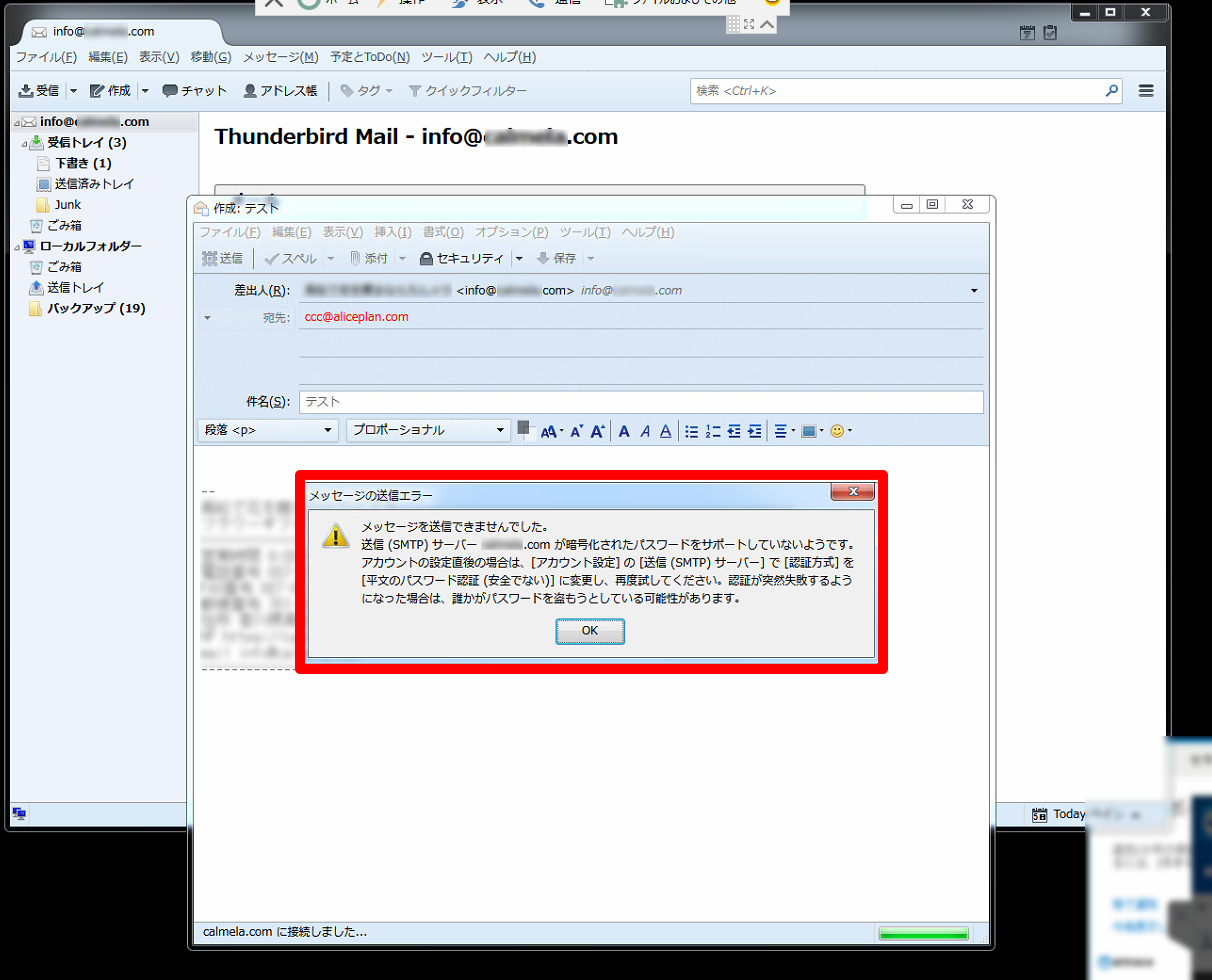1212x980 pixels.
Task: Click the online status icon in status bar
Action: (19, 814)
